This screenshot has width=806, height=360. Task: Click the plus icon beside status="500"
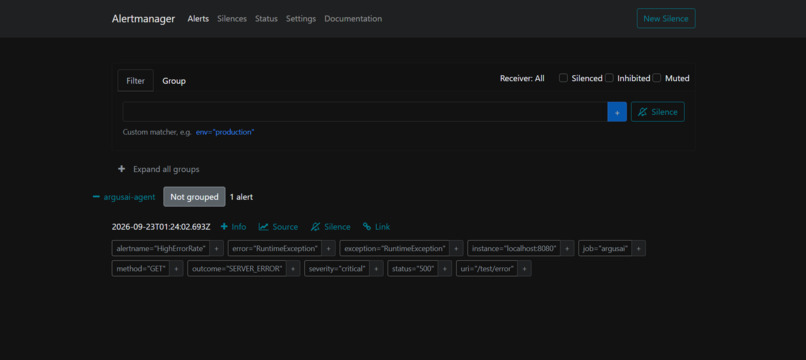tap(445, 268)
